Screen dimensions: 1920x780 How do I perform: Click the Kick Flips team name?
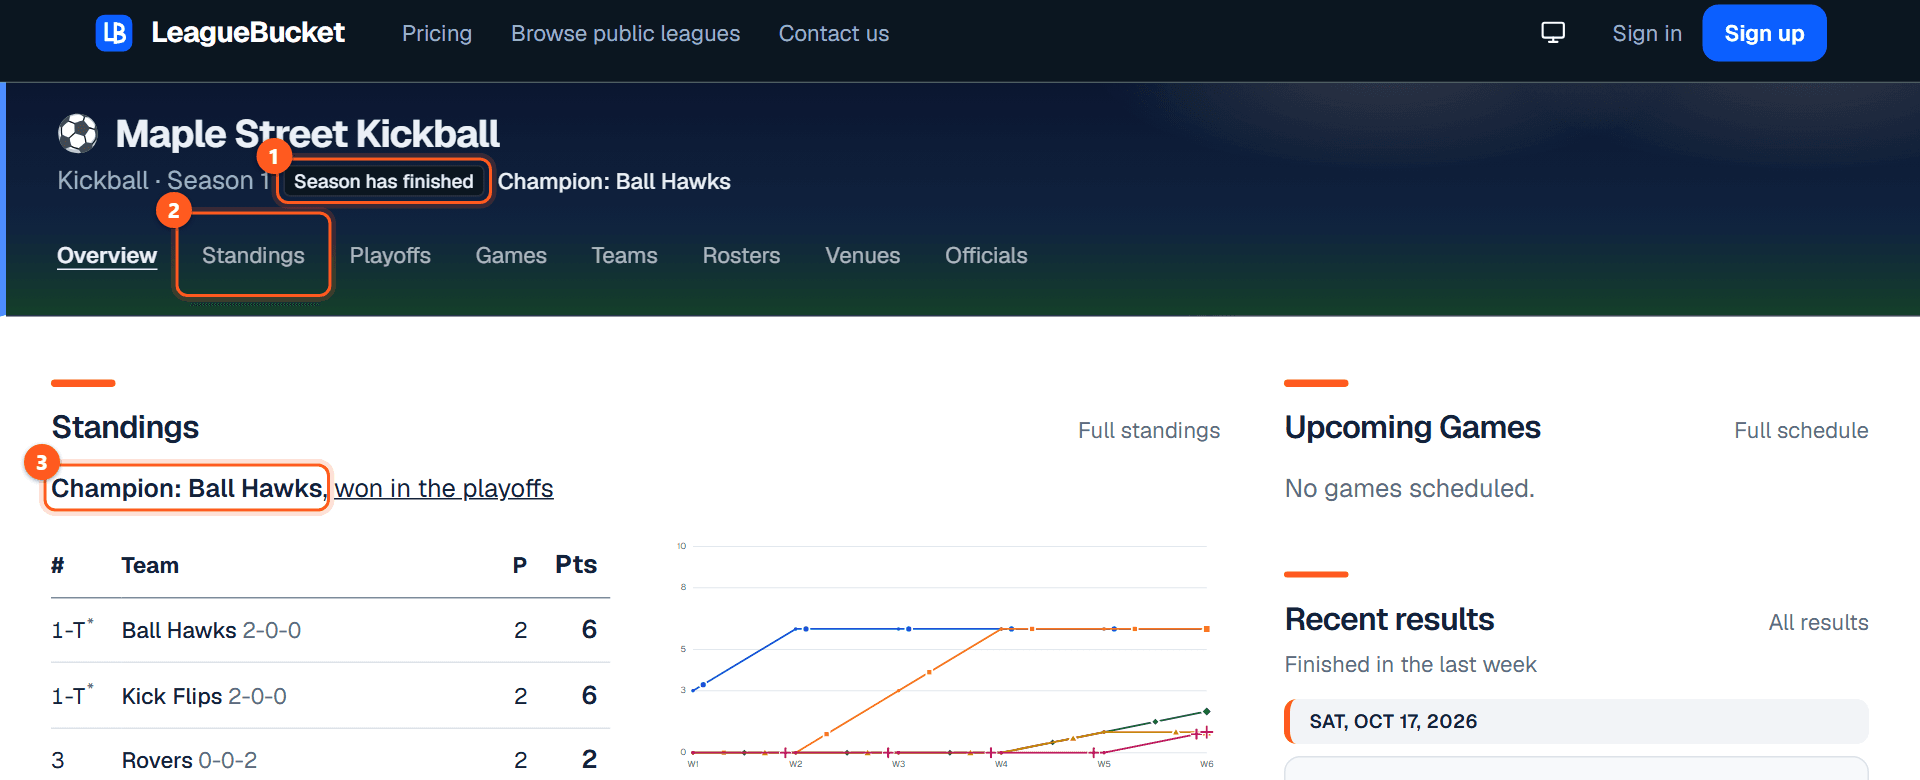pyautogui.click(x=172, y=696)
